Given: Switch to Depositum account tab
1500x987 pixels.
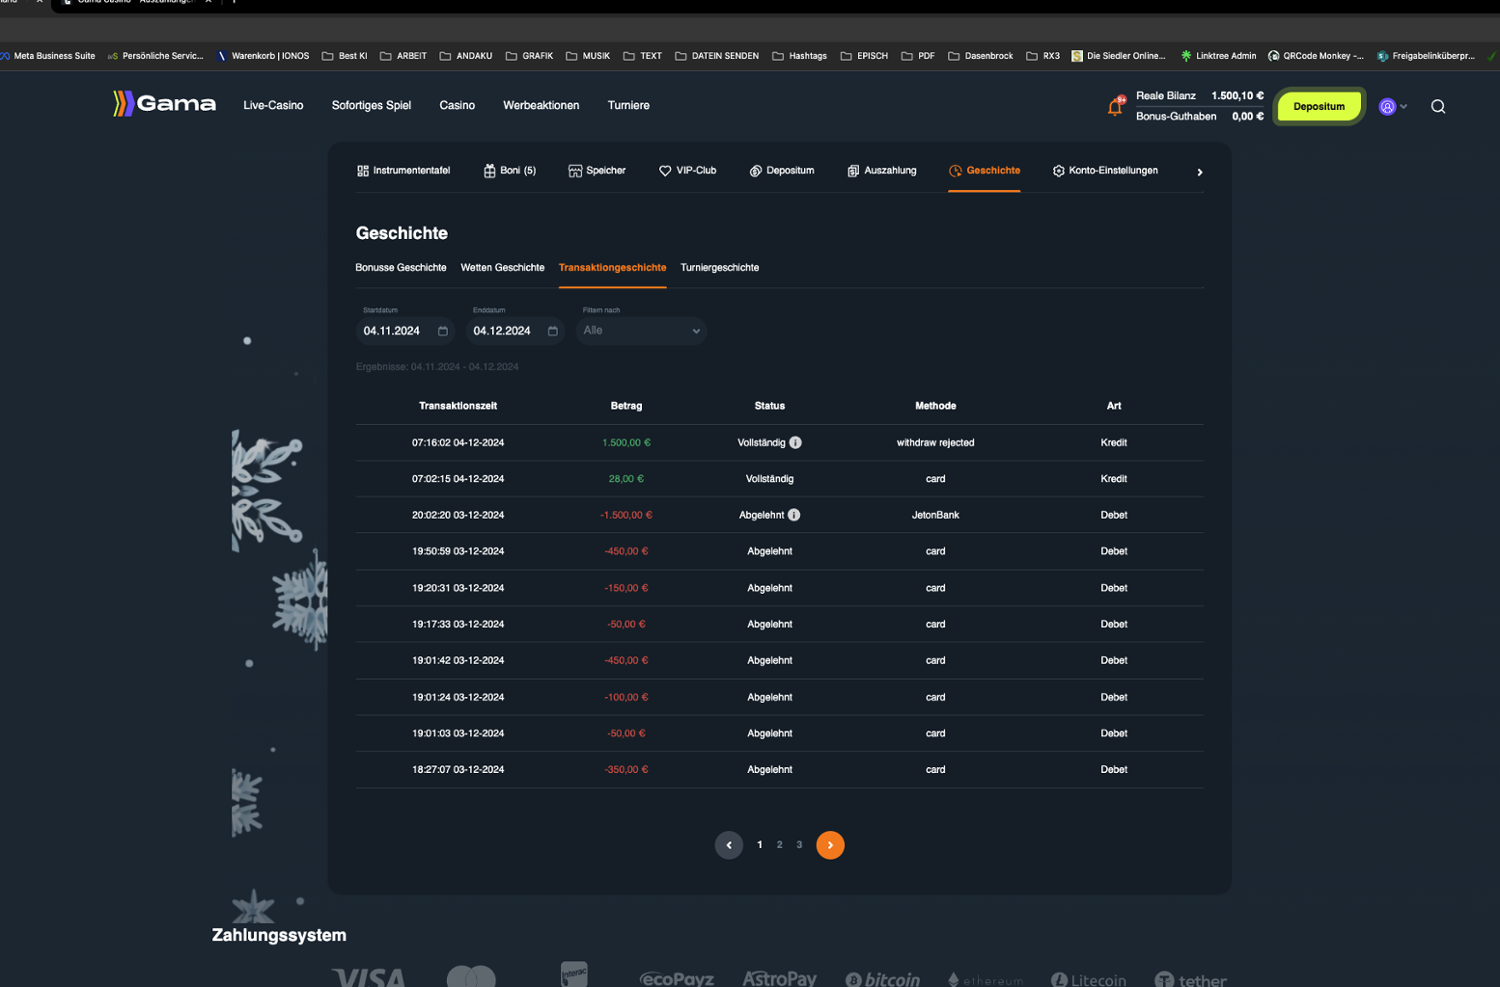Looking at the screenshot, I should coord(782,171).
